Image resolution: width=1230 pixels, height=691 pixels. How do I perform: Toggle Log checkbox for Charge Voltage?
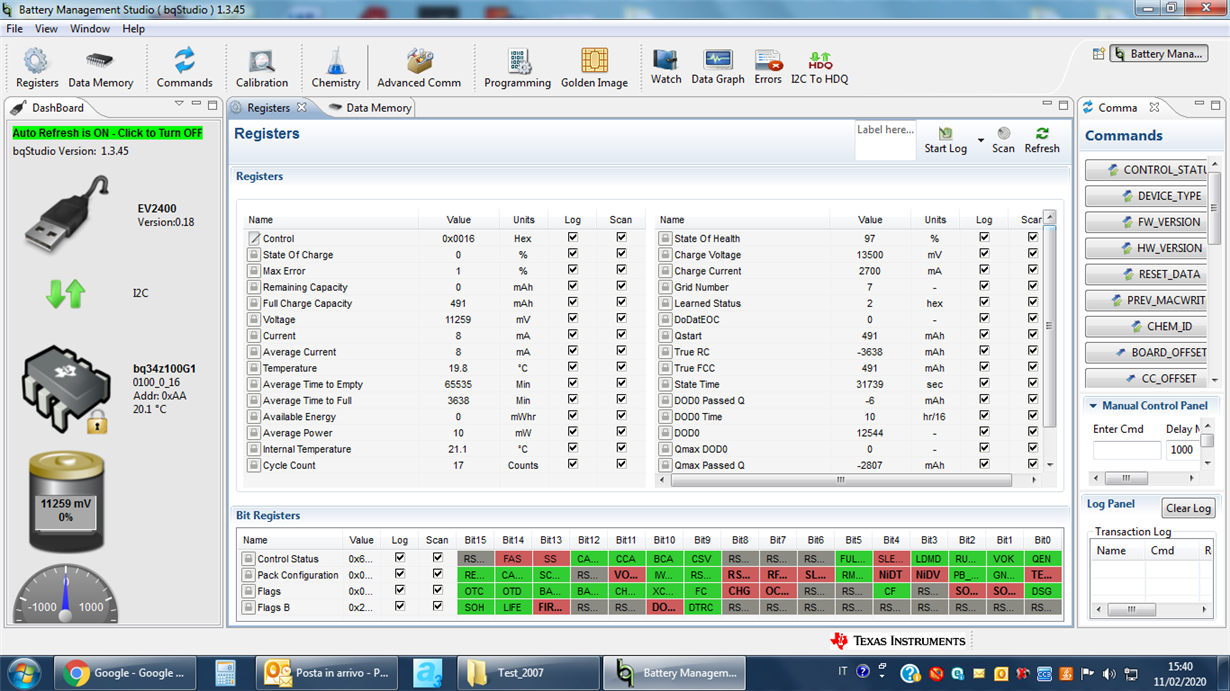984,254
